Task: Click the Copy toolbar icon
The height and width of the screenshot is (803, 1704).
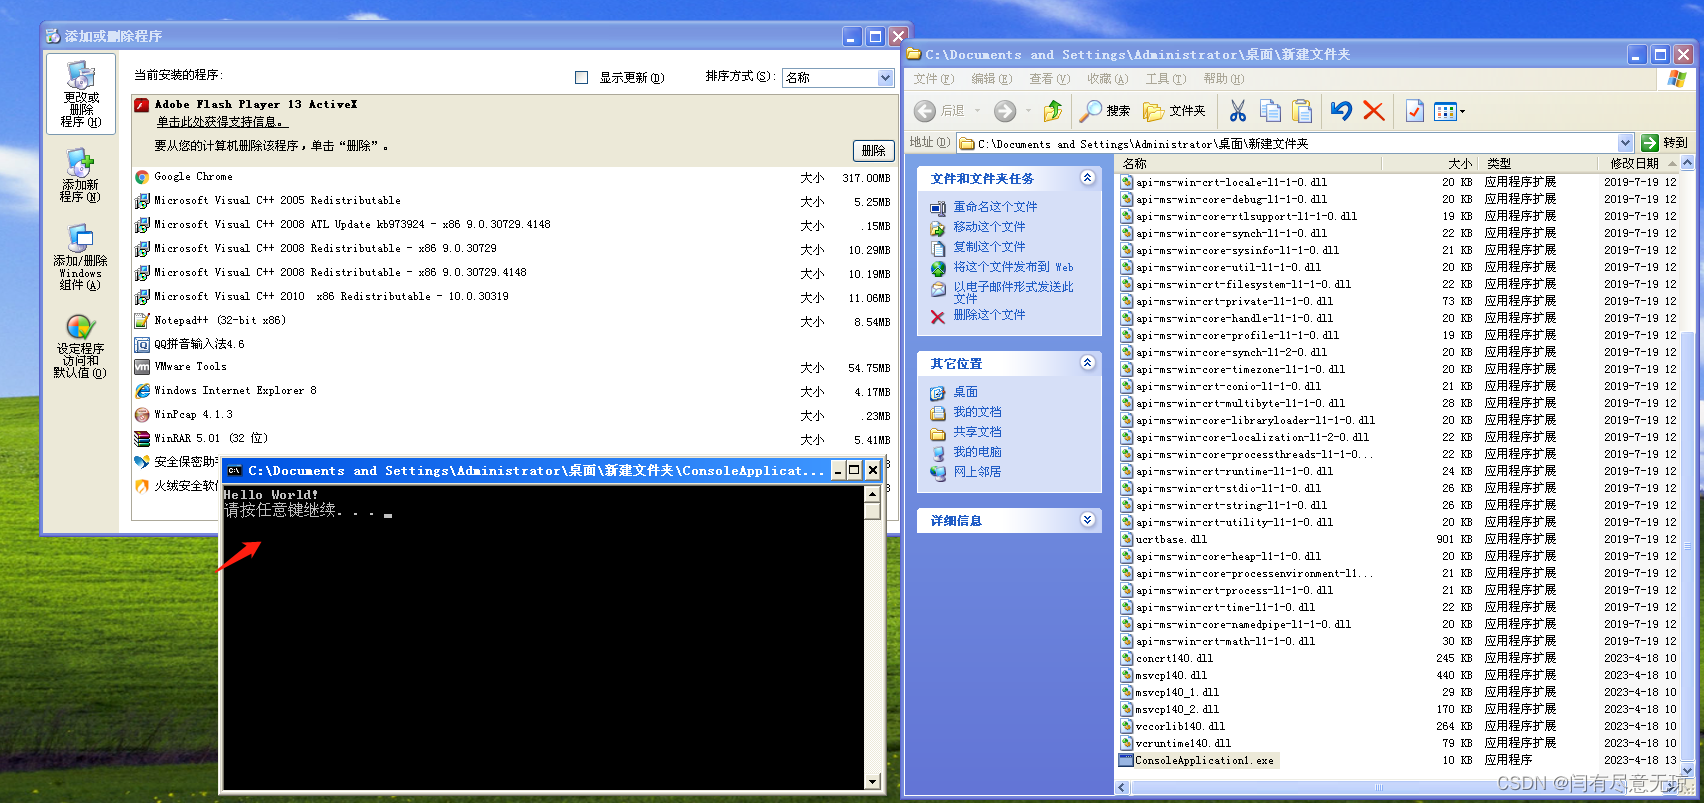Action: (x=1270, y=111)
